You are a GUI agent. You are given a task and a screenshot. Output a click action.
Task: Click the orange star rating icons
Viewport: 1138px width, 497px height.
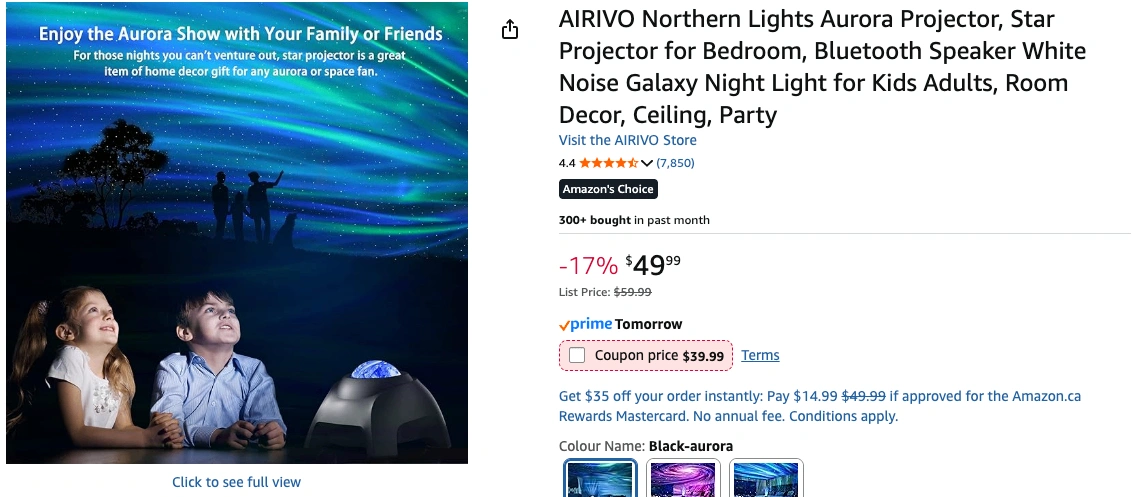pos(608,163)
